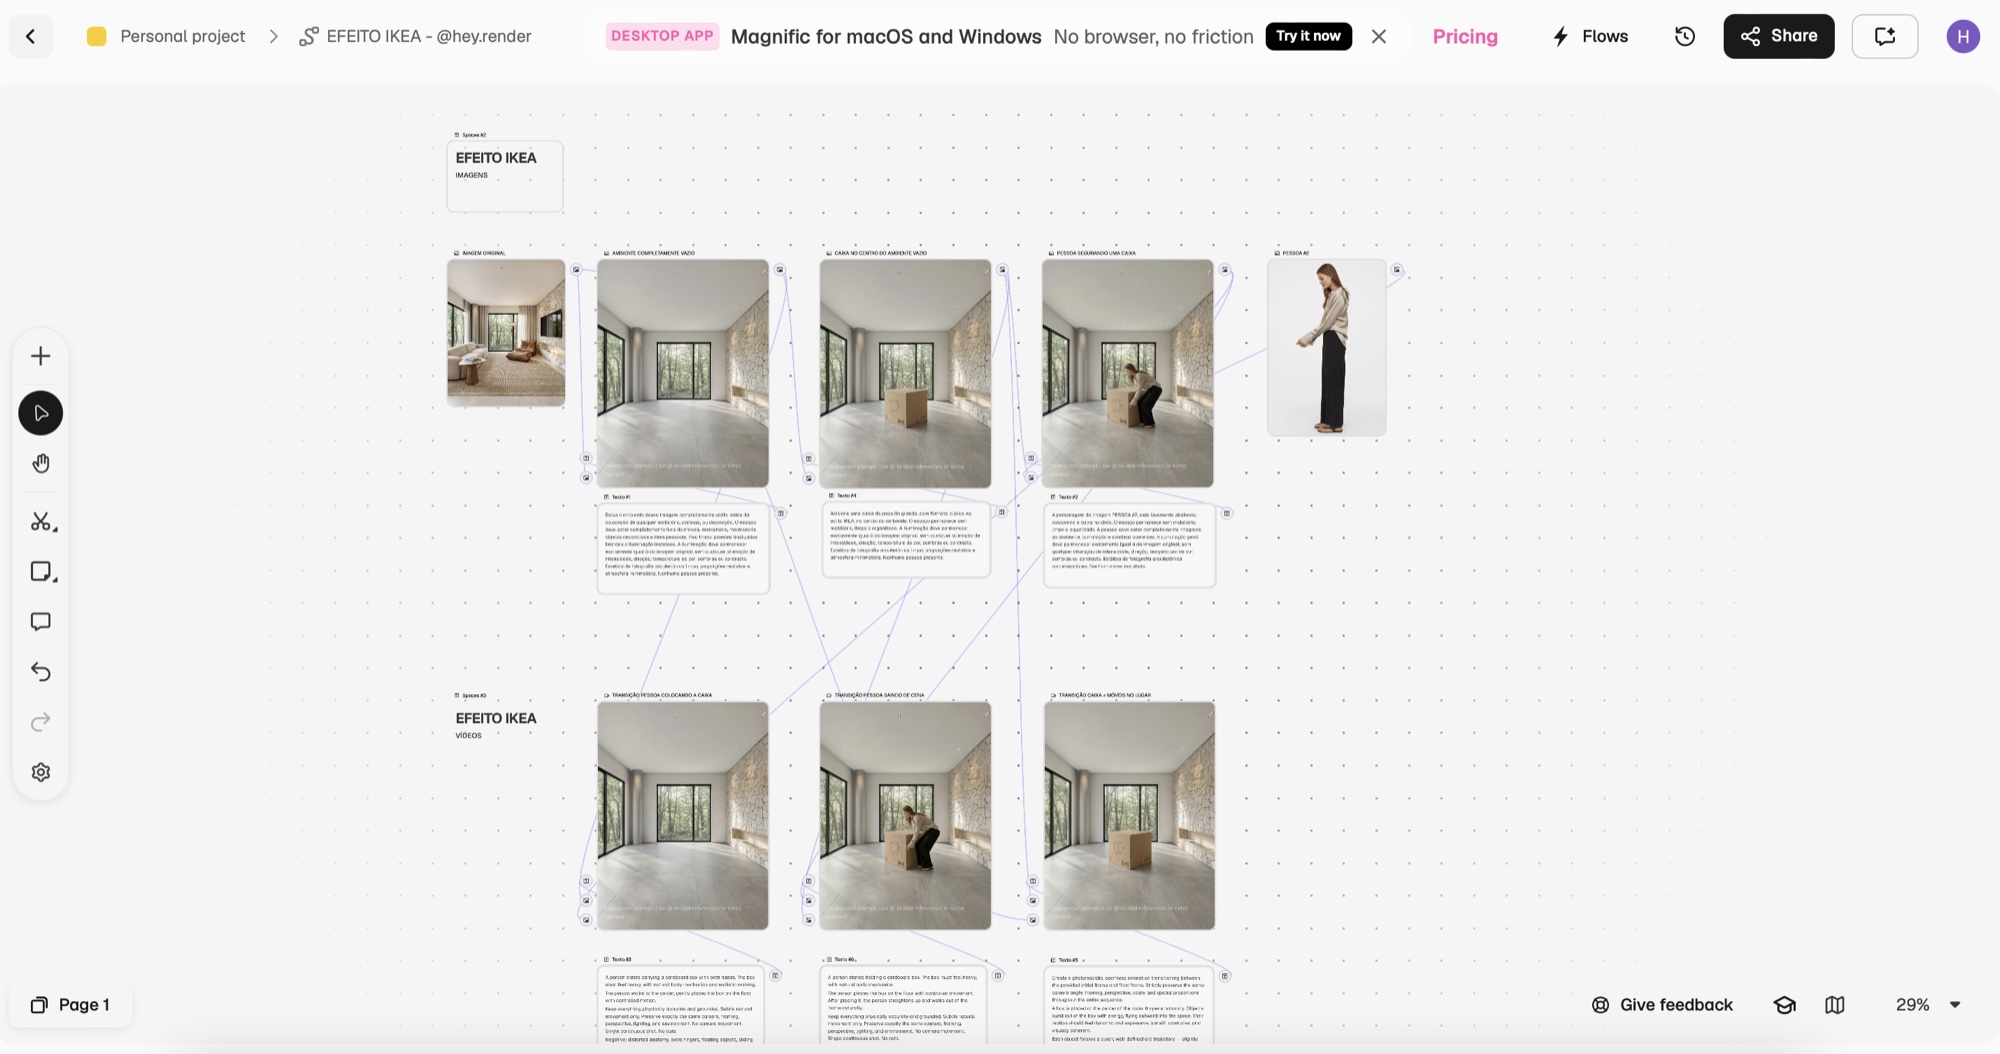This screenshot has width=2000, height=1054.
Task: Select the IMAGEM ORIGINAL living room thumbnail
Action: click(x=506, y=332)
